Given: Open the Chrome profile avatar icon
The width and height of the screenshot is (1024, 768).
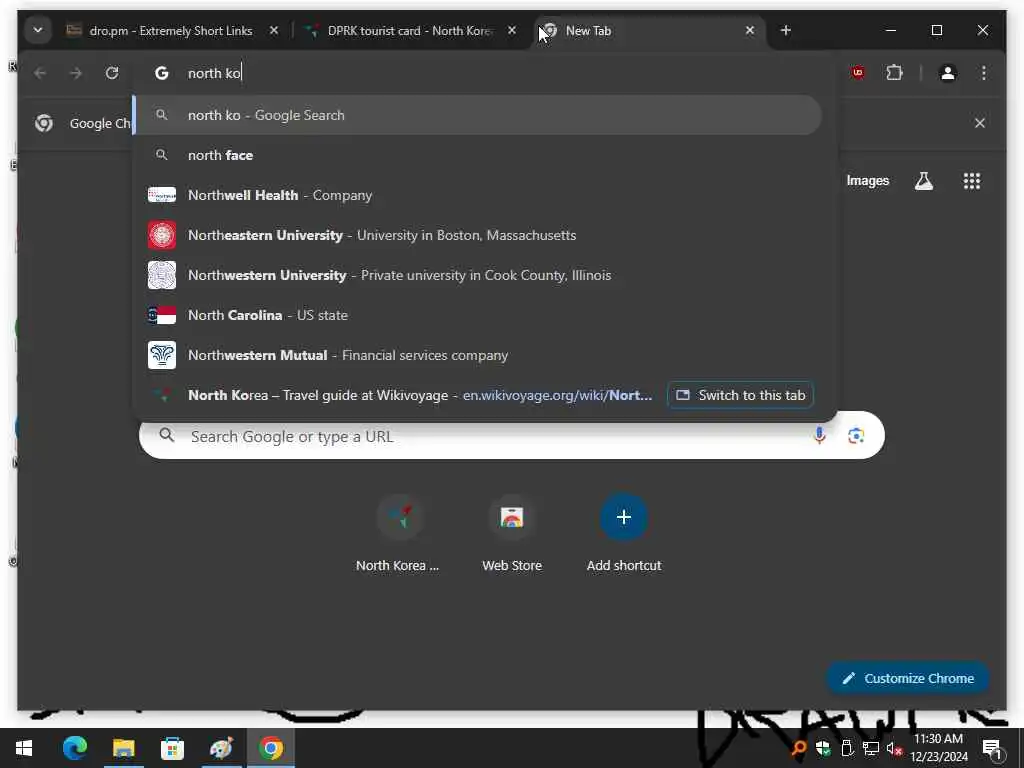Looking at the screenshot, I should (948, 73).
